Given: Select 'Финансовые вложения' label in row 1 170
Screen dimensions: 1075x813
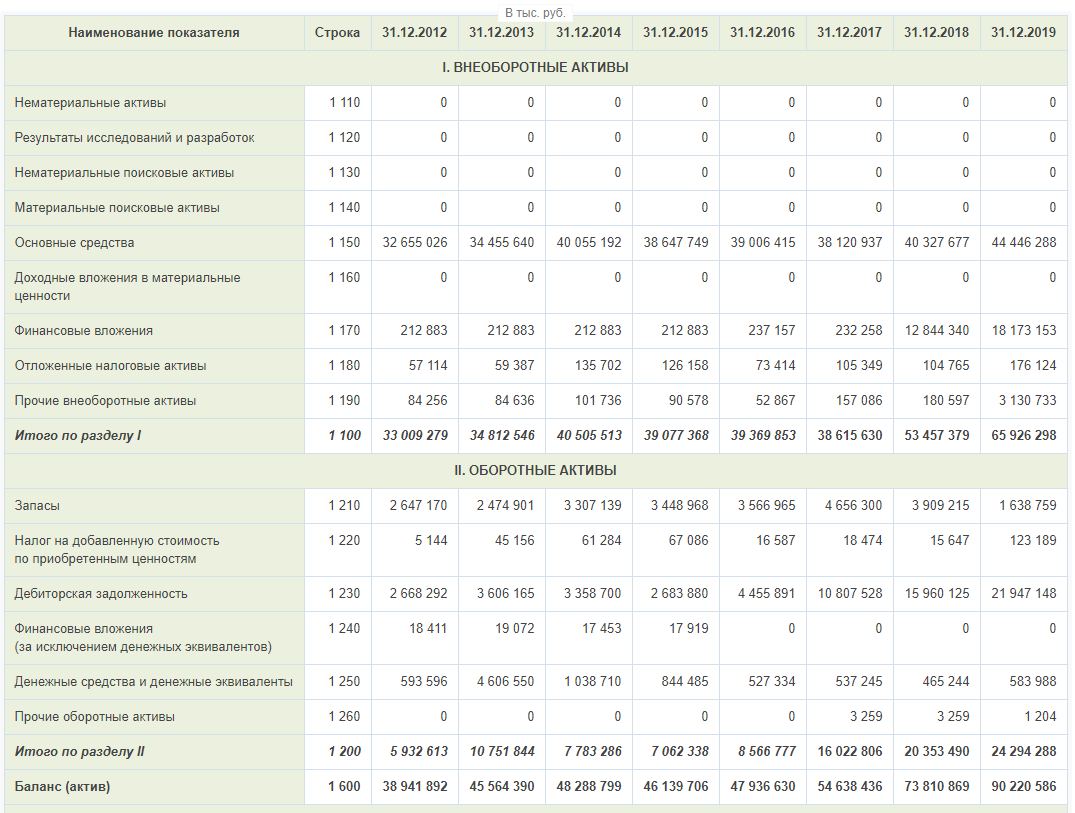Looking at the screenshot, I should point(84,330).
